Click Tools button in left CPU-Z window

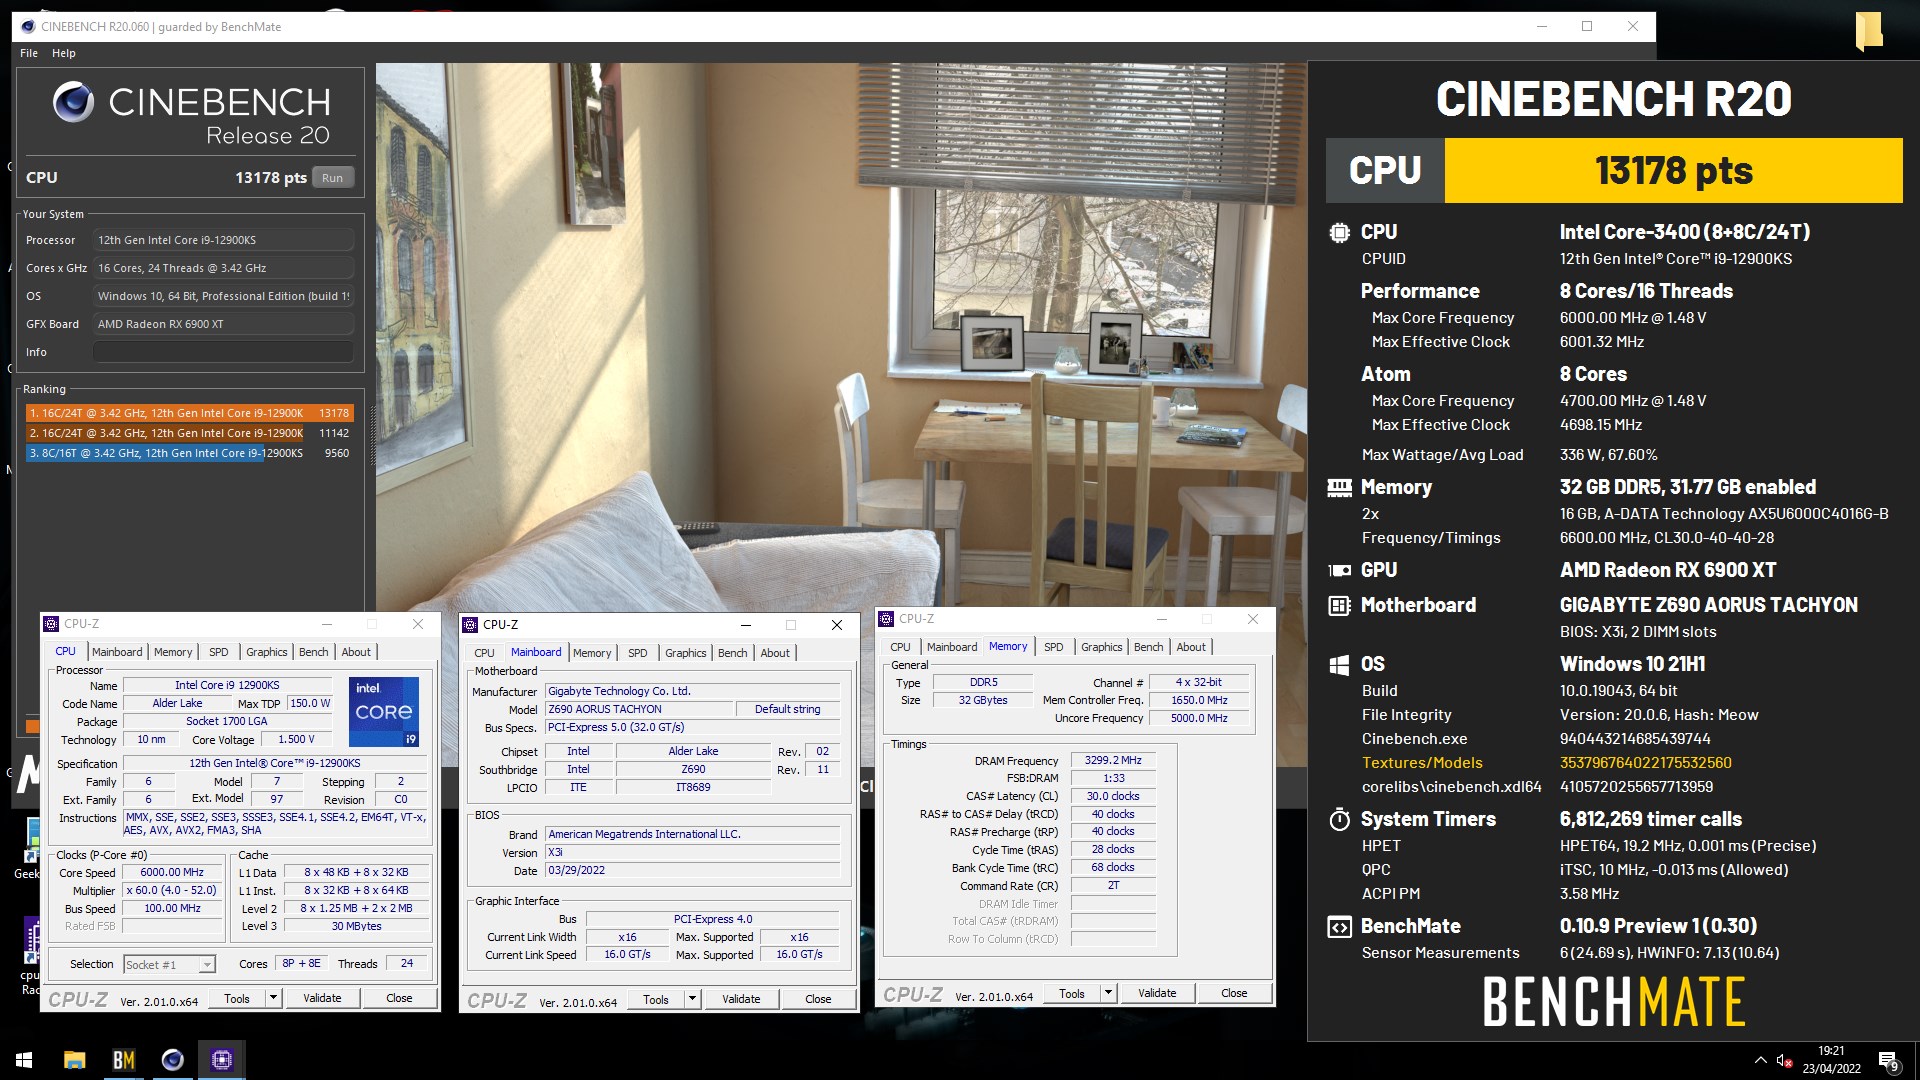coord(237,998)
